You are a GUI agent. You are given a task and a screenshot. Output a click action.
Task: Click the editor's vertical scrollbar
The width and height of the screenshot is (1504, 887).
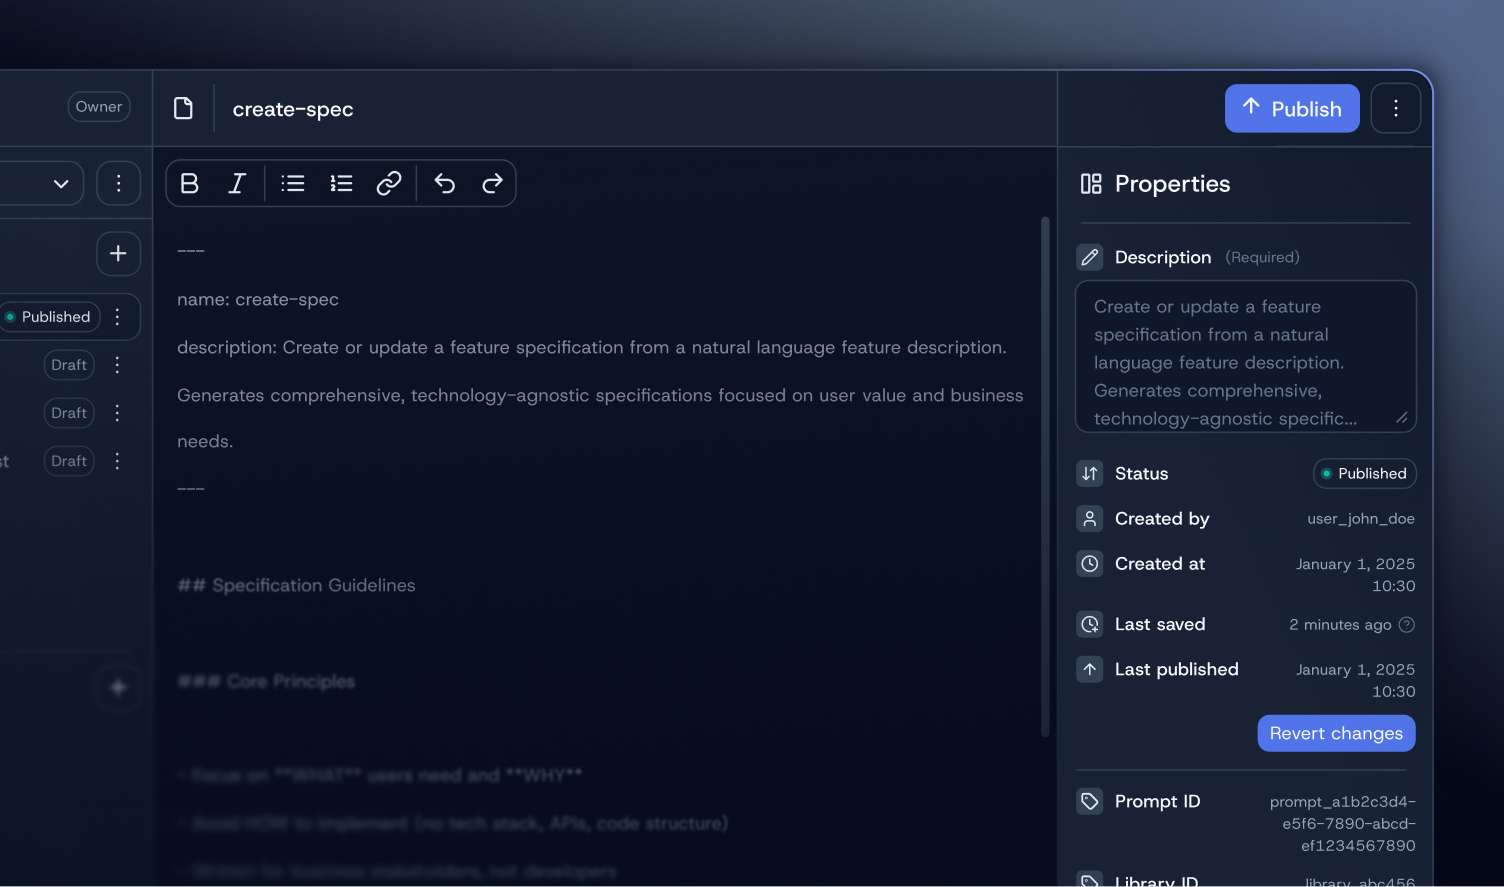(x=1045, y=475)
